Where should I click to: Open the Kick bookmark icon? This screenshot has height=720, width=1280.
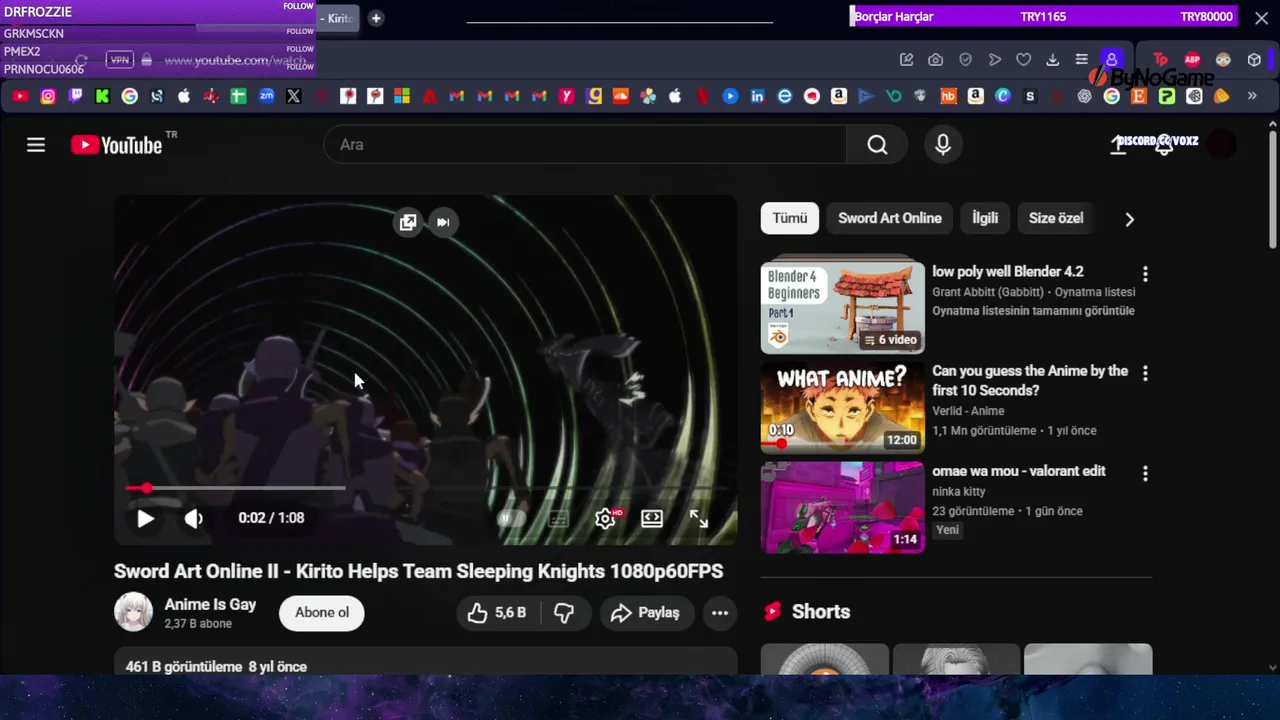(102, 97)
